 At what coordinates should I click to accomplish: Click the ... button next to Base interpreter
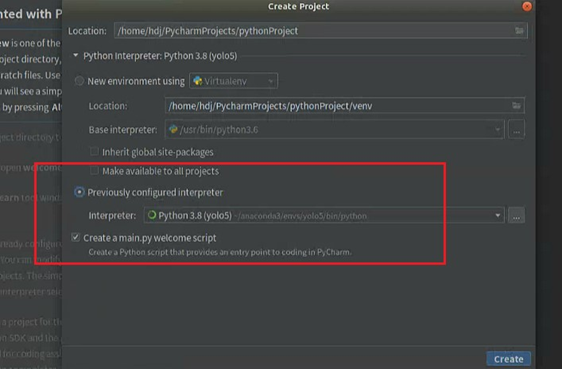516,129
